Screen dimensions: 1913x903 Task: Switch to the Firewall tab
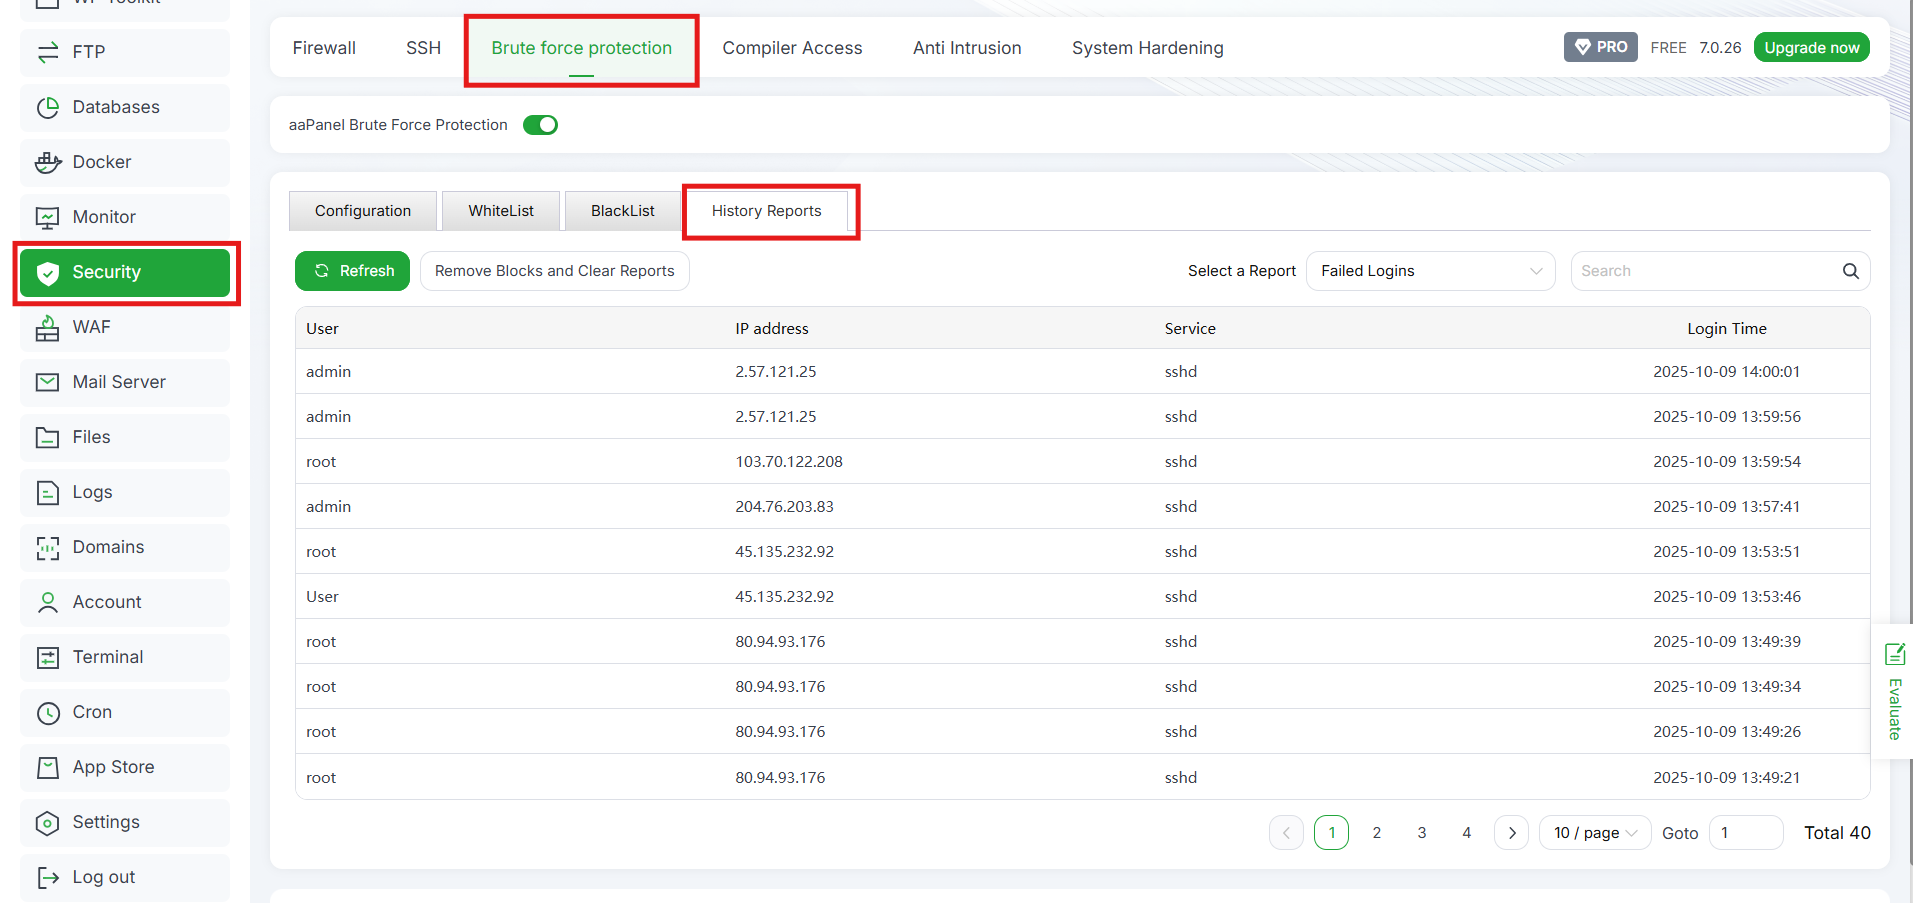pos(324,48)
